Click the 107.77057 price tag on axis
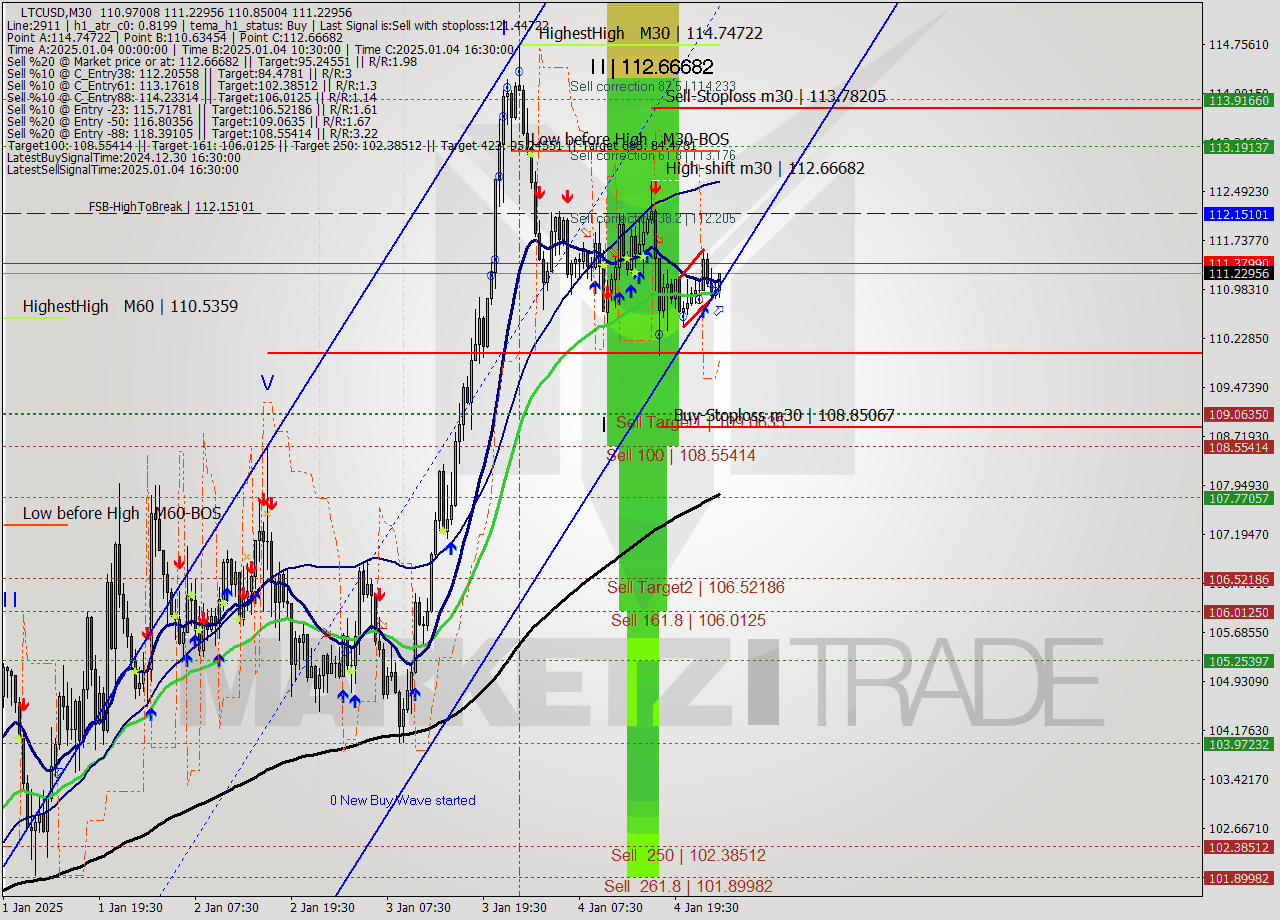This screenshot has width=1280, height=920. (1239, 498)
